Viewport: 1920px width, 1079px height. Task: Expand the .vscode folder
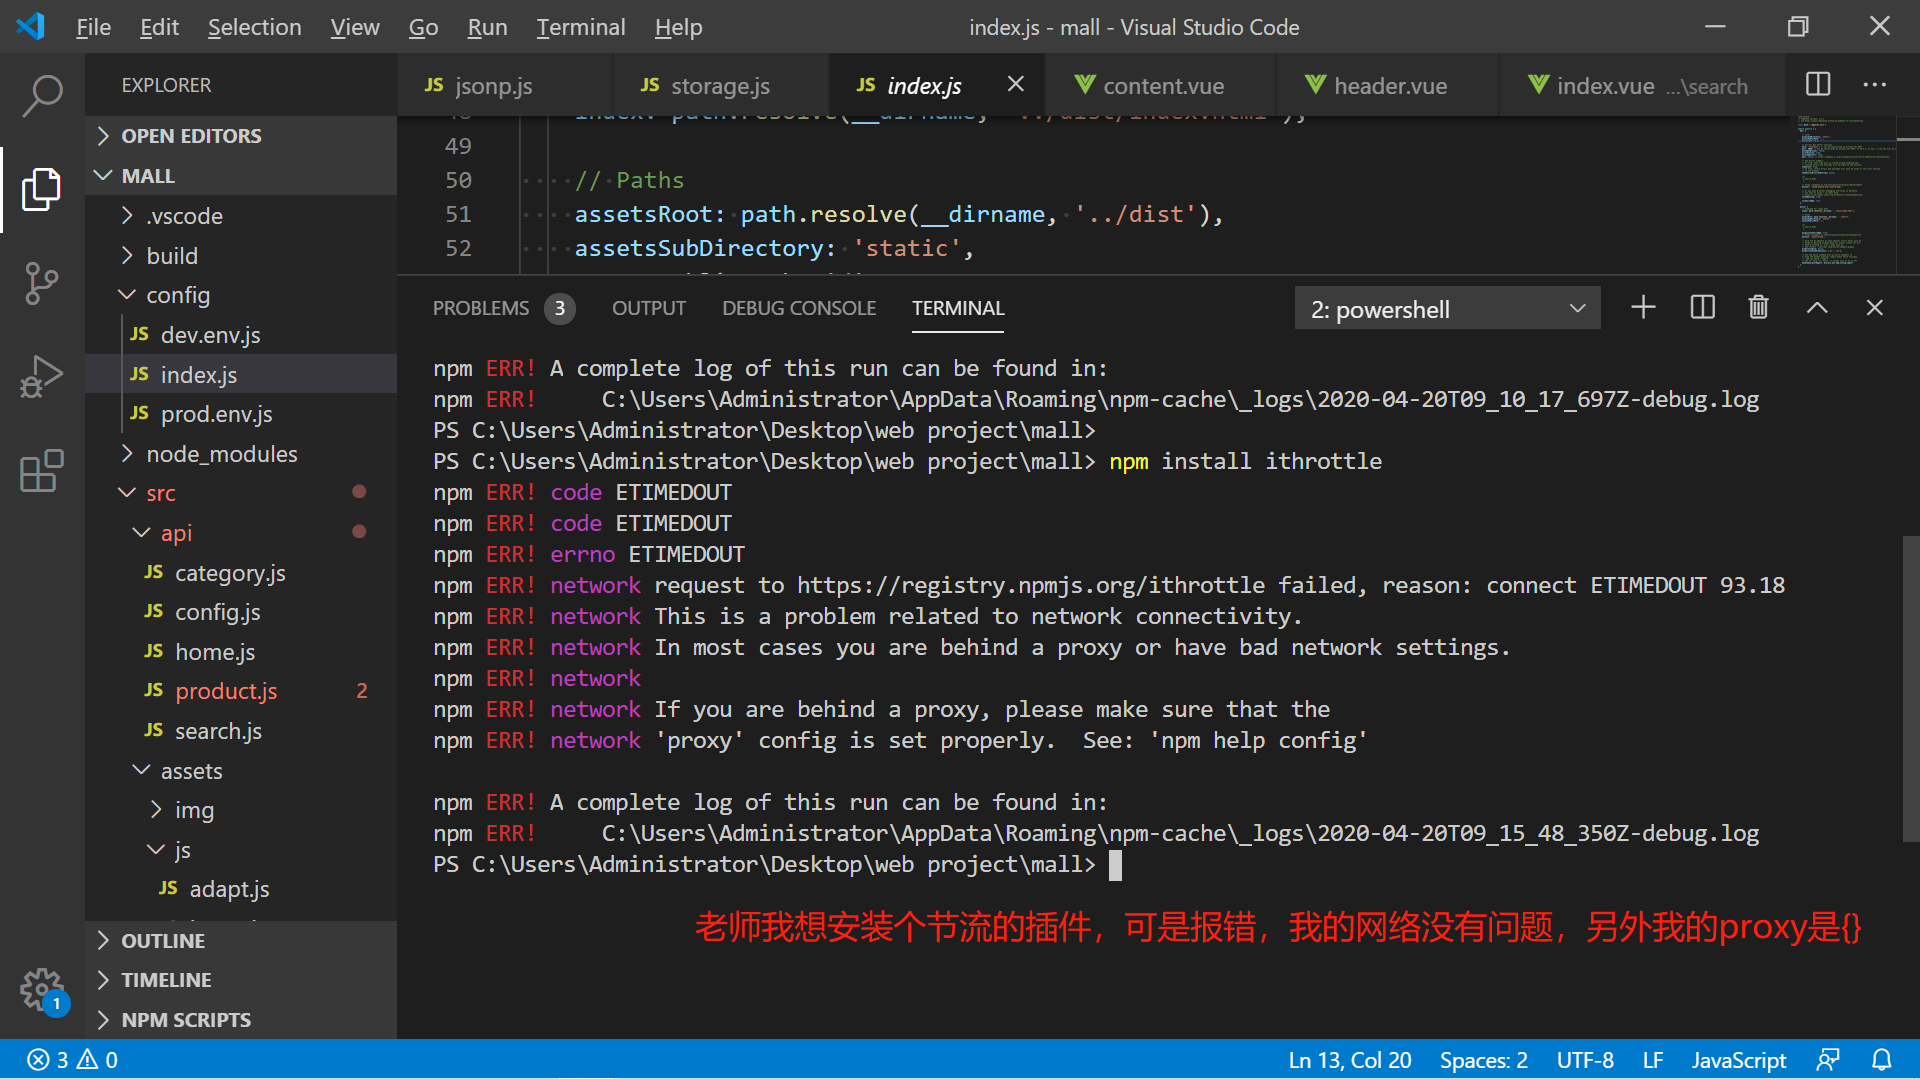coord(241,216)
